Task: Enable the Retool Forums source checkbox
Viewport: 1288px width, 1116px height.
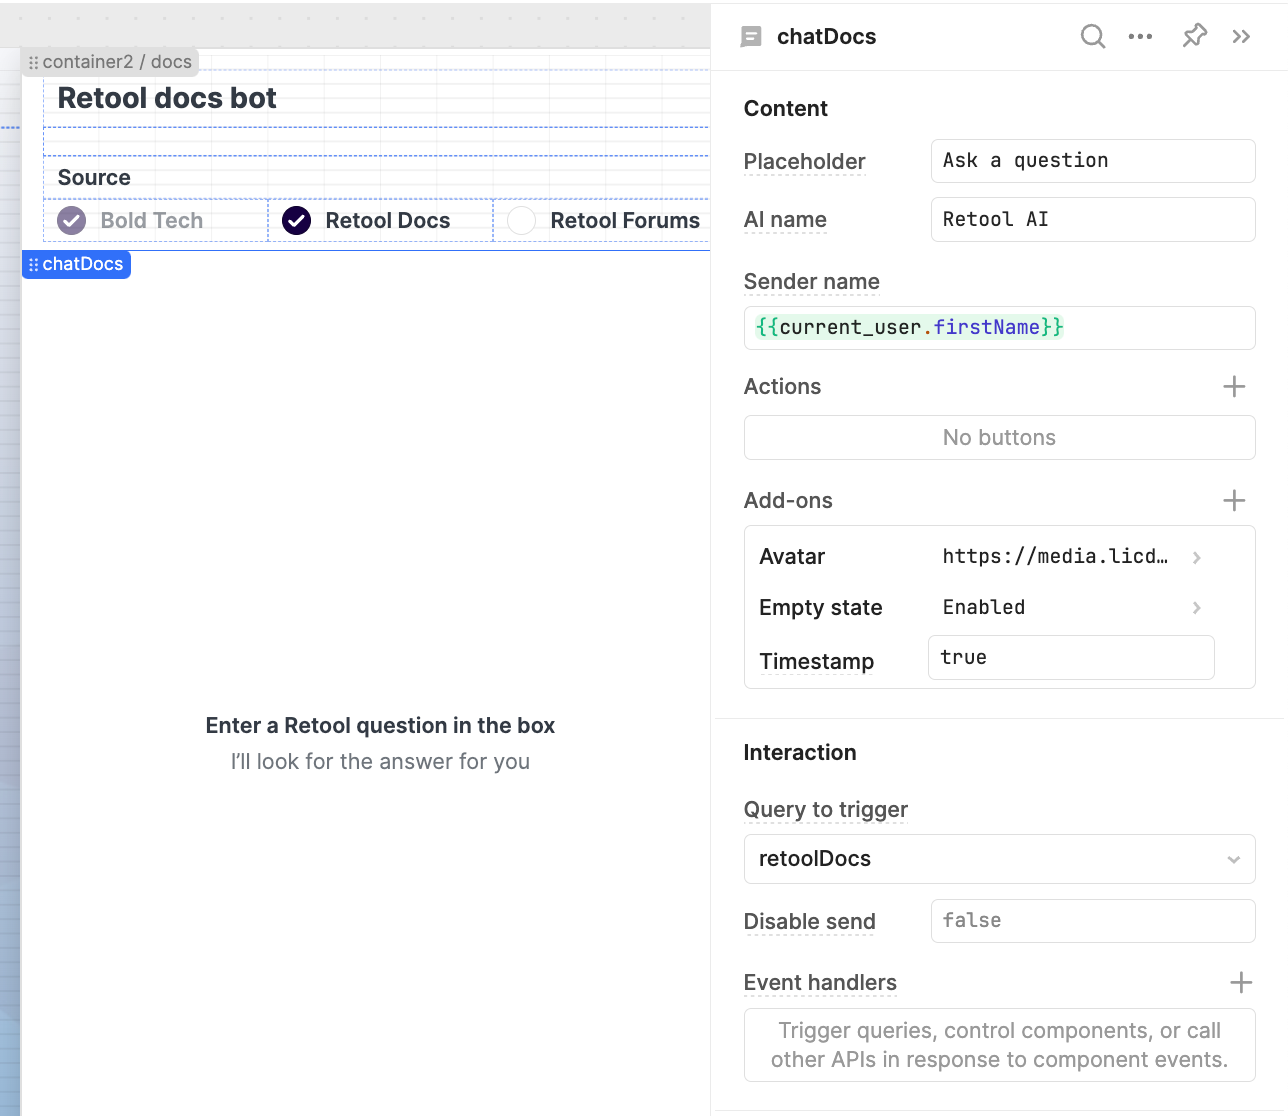Action: (x=521, y=220)
